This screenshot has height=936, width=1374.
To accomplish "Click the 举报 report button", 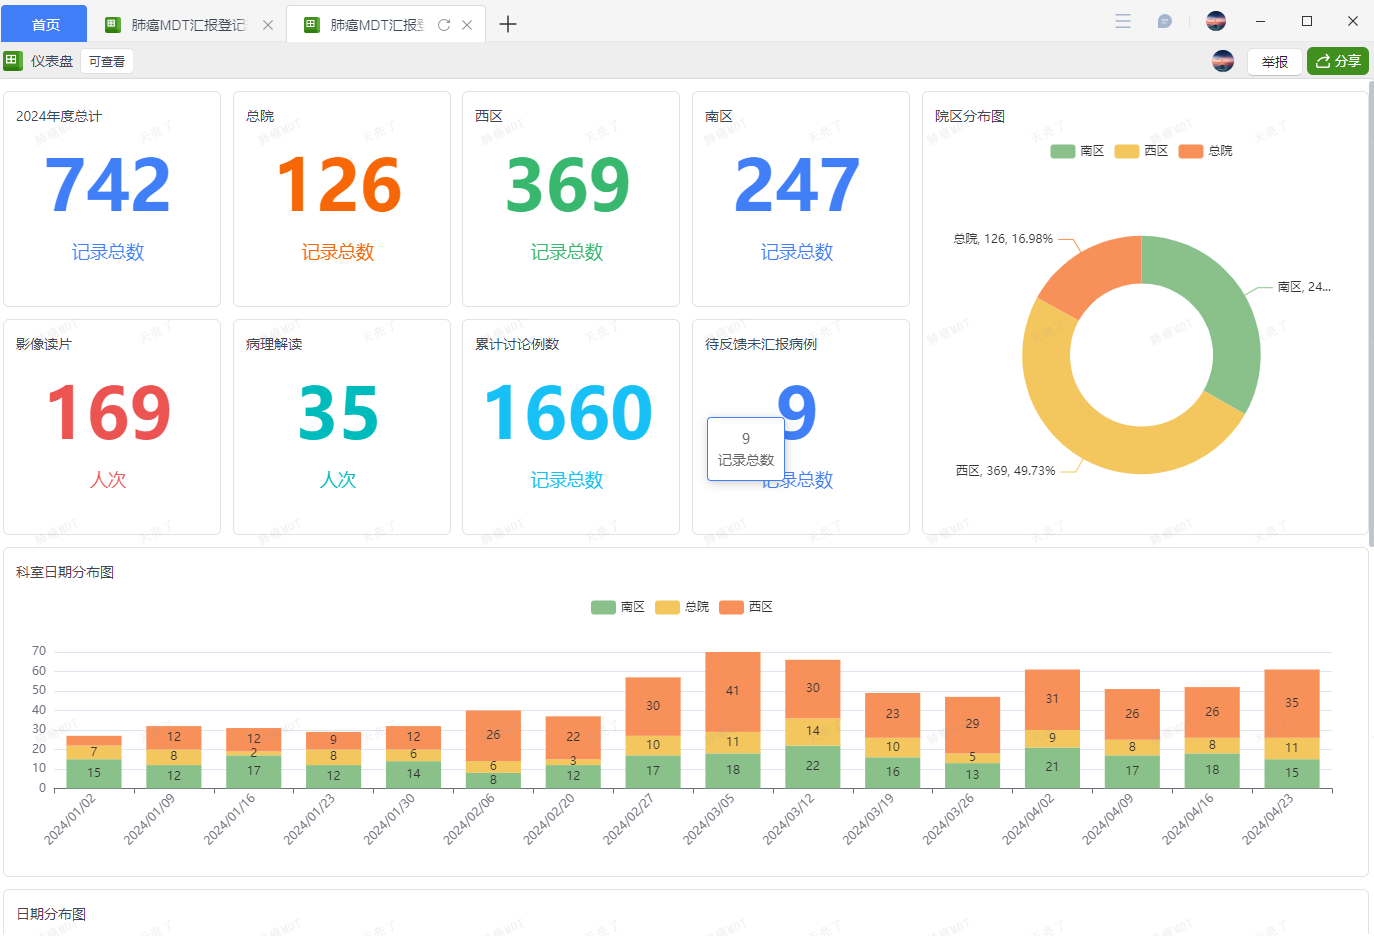I will coord(1275,62).
